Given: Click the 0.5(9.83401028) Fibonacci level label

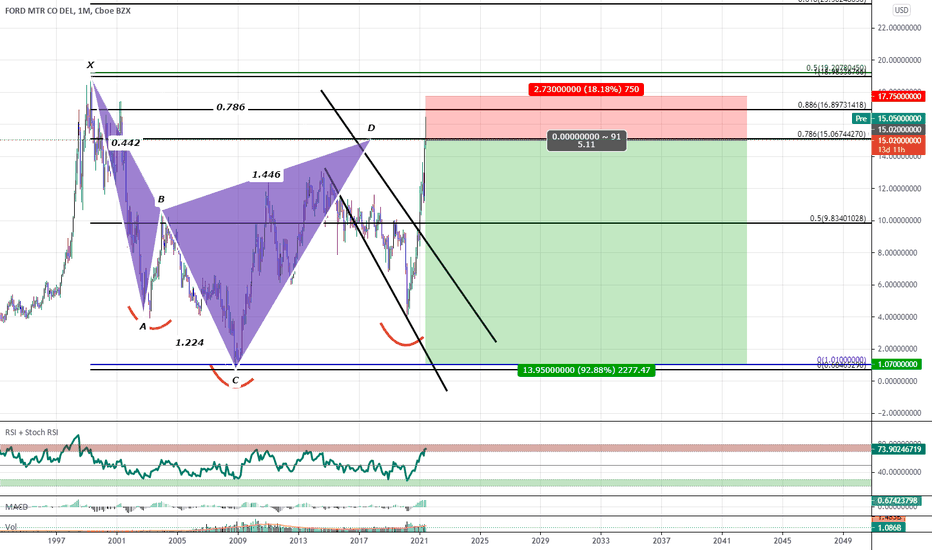Looking at the screenshot, I should coord(837,219).
